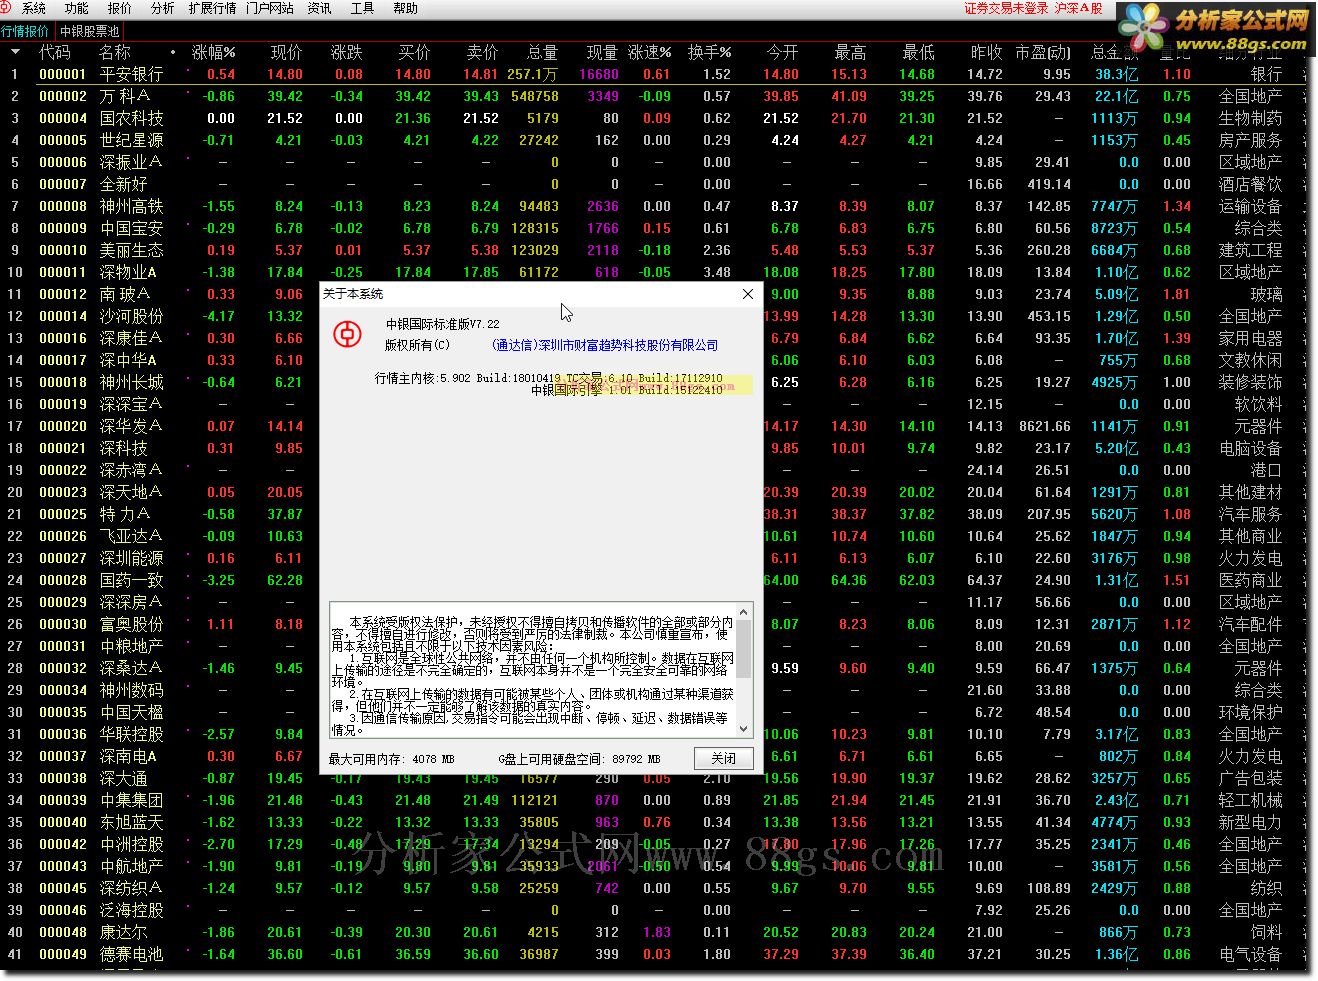Open the 系统 menu
Screen dimensions: 1318x981
(34, 8)
